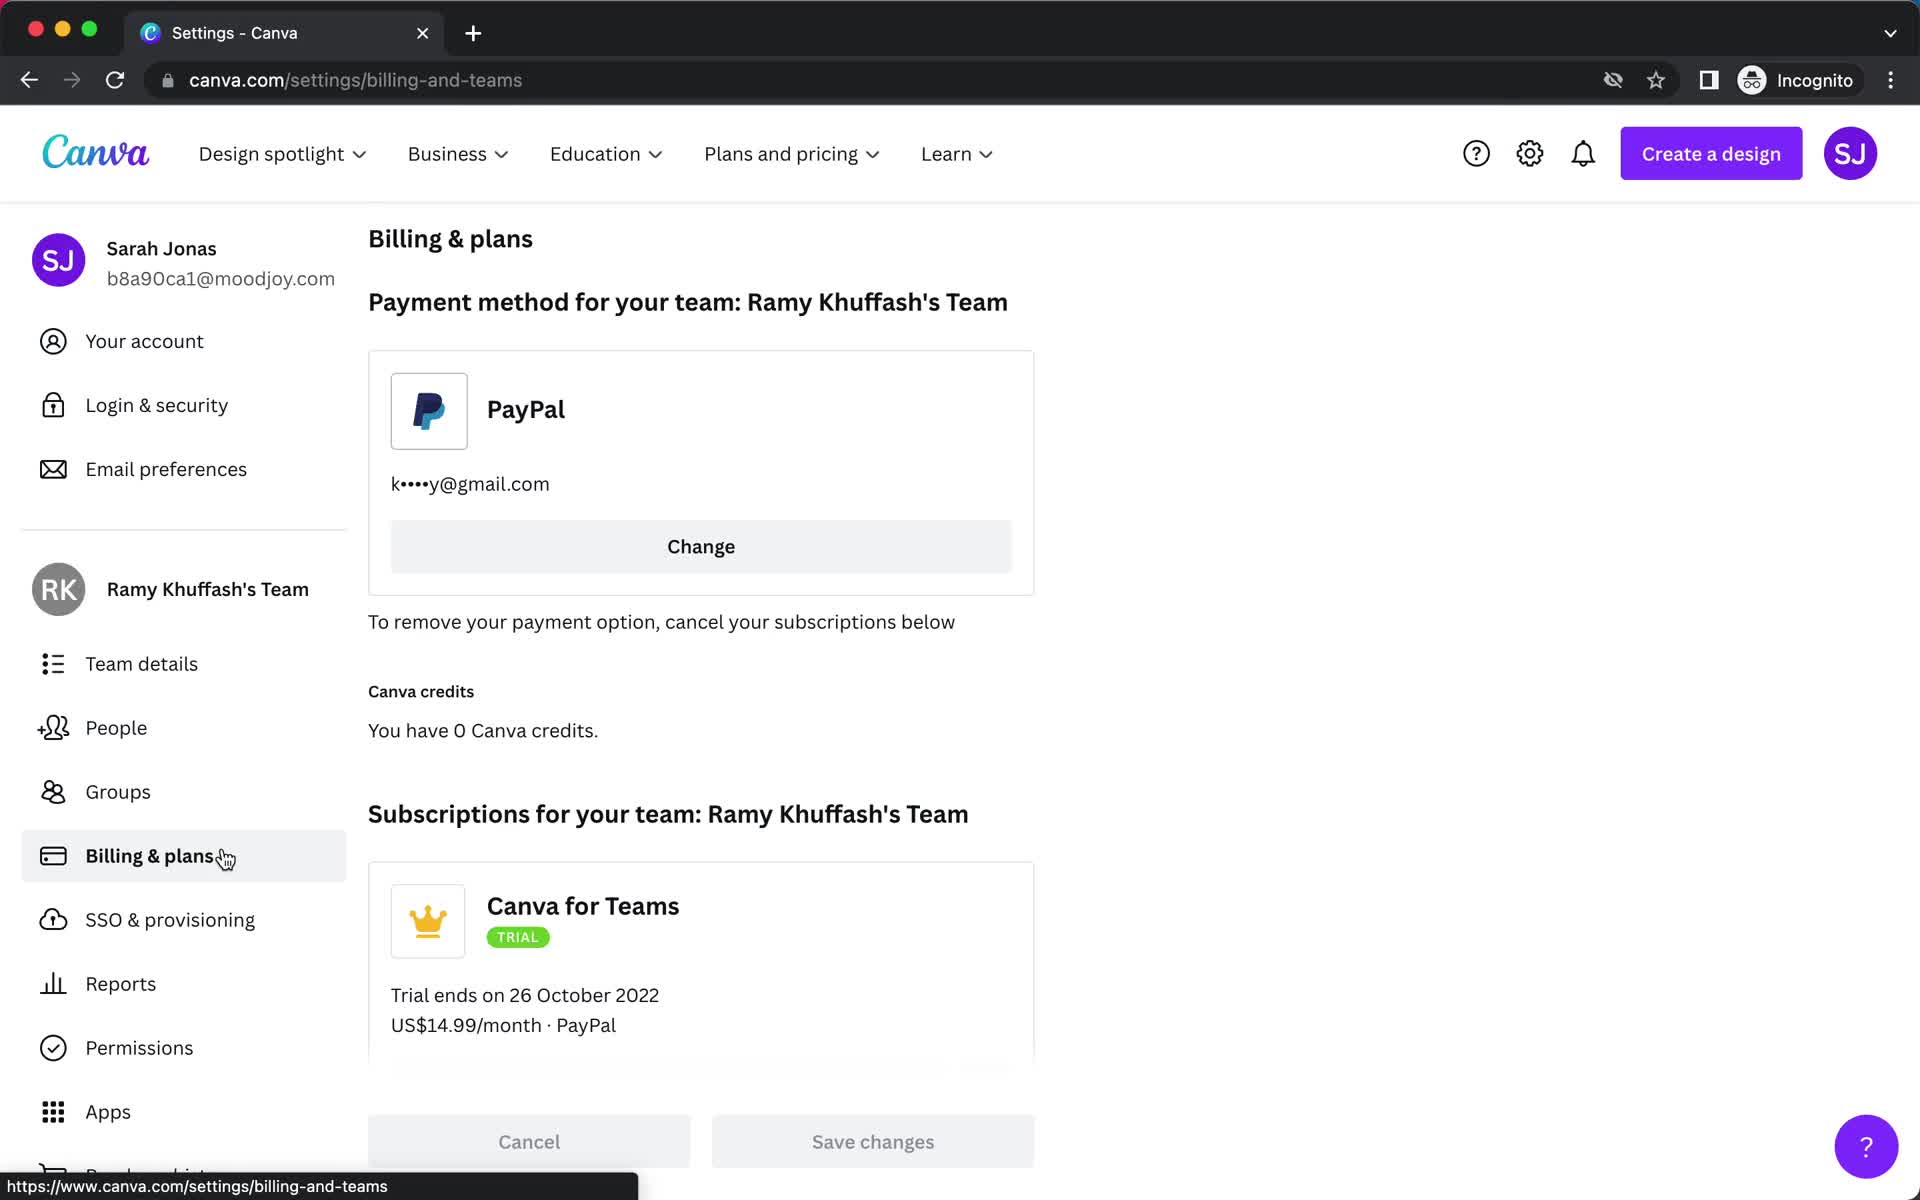Click the Groups icon in sidebar
The image size is (1920, 1200).
click(53, 792)
